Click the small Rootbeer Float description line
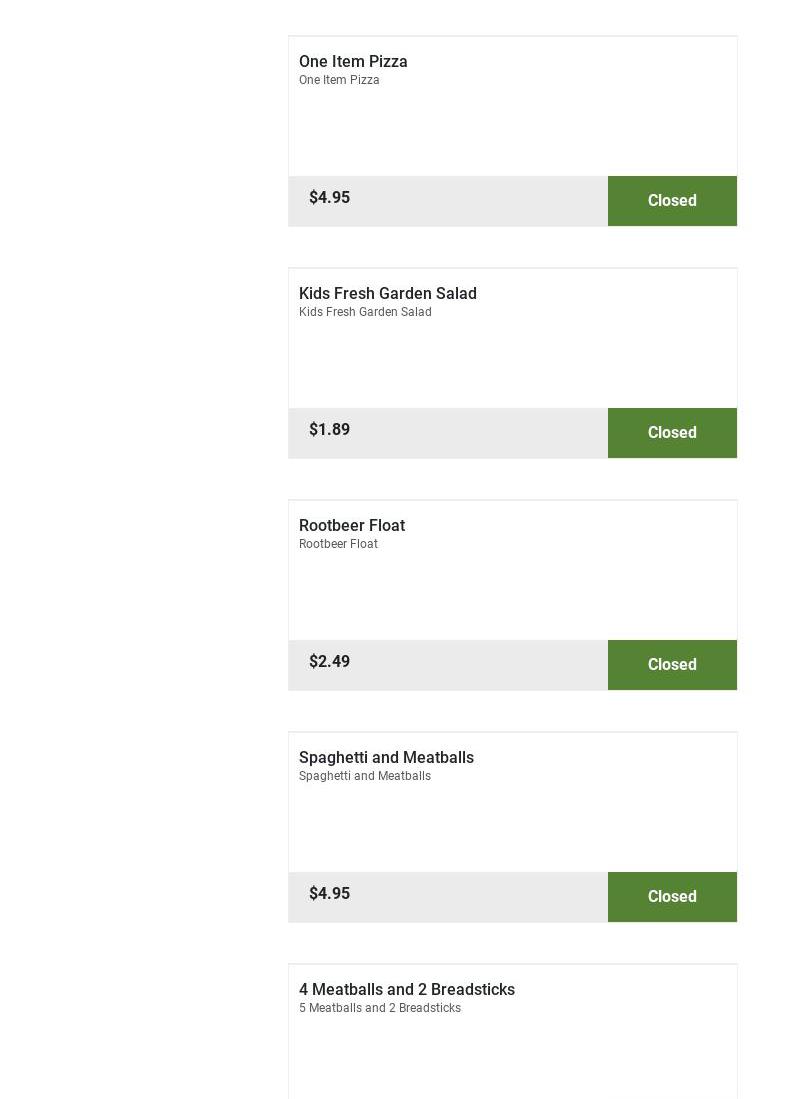 (338, 544)
